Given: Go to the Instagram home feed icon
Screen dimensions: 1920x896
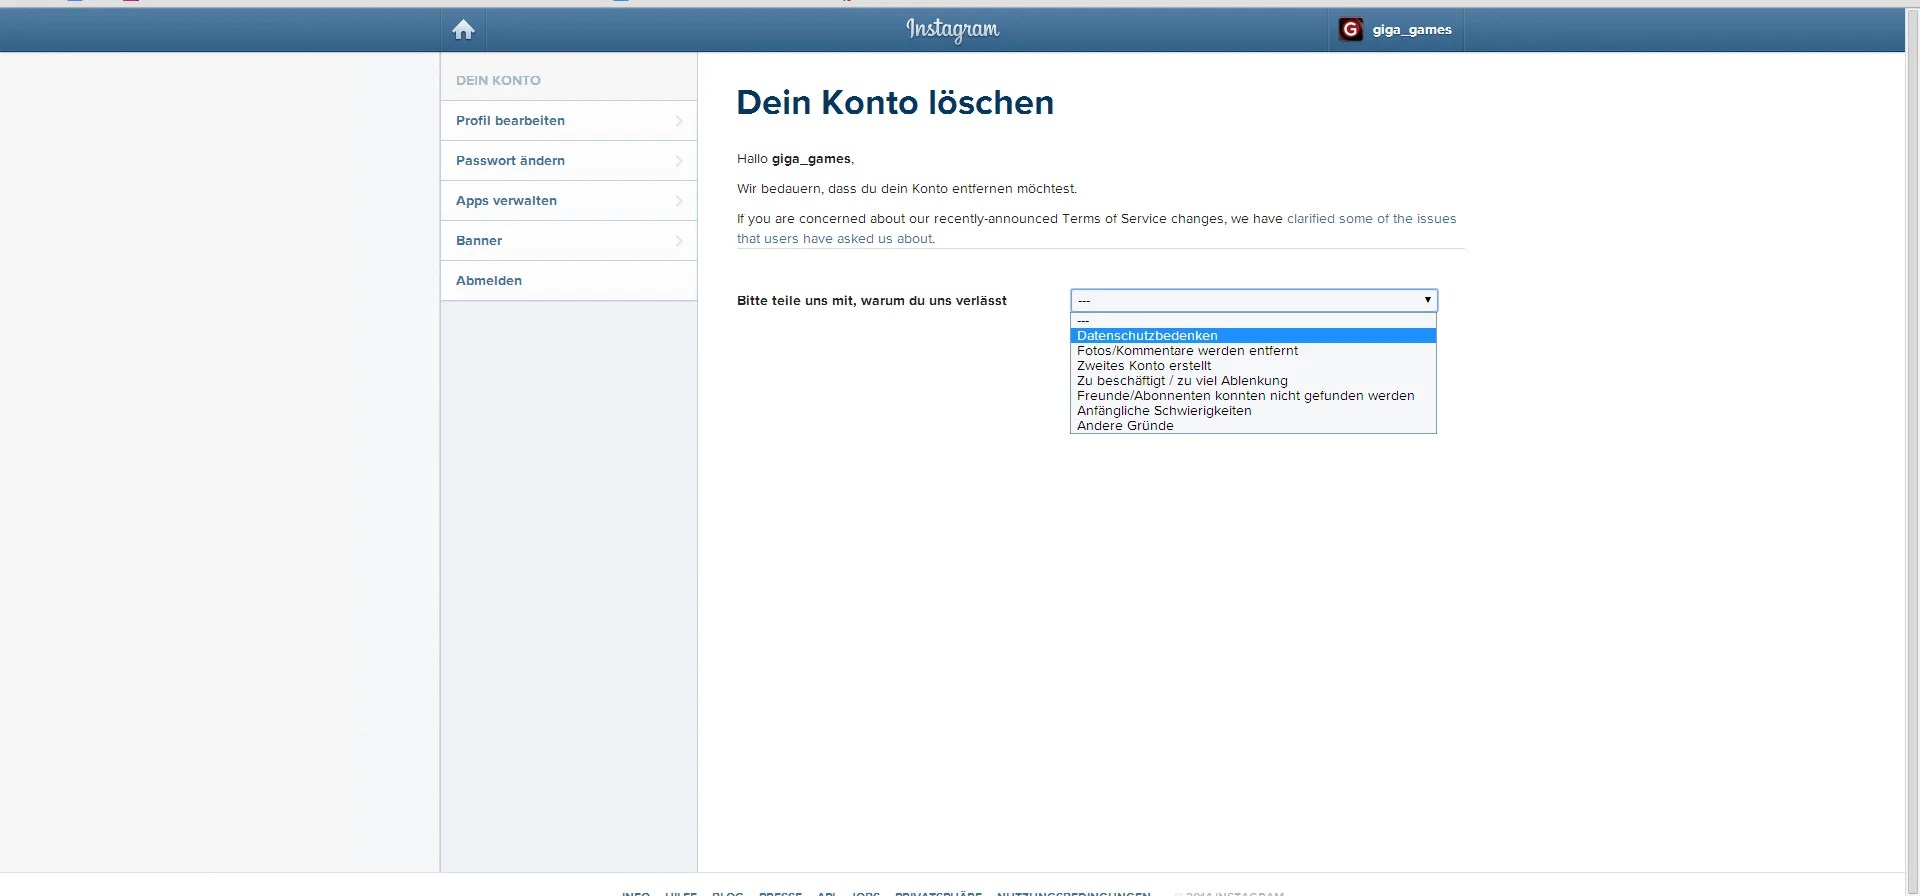Looking at the screenshot, I should 463,30.
